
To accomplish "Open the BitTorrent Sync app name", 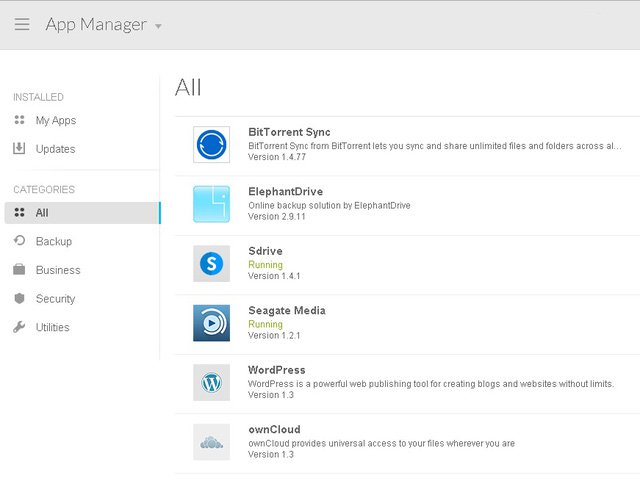I will (289, 132).
